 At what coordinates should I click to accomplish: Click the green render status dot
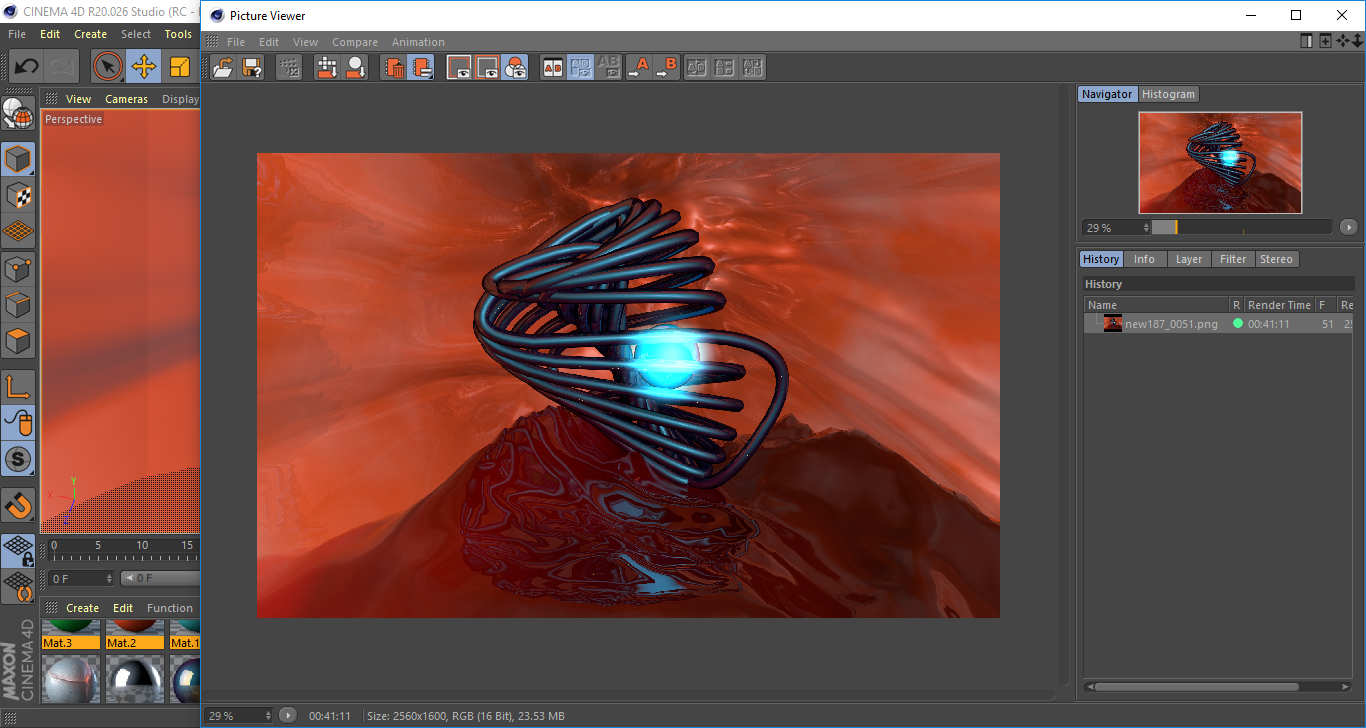1238,323
